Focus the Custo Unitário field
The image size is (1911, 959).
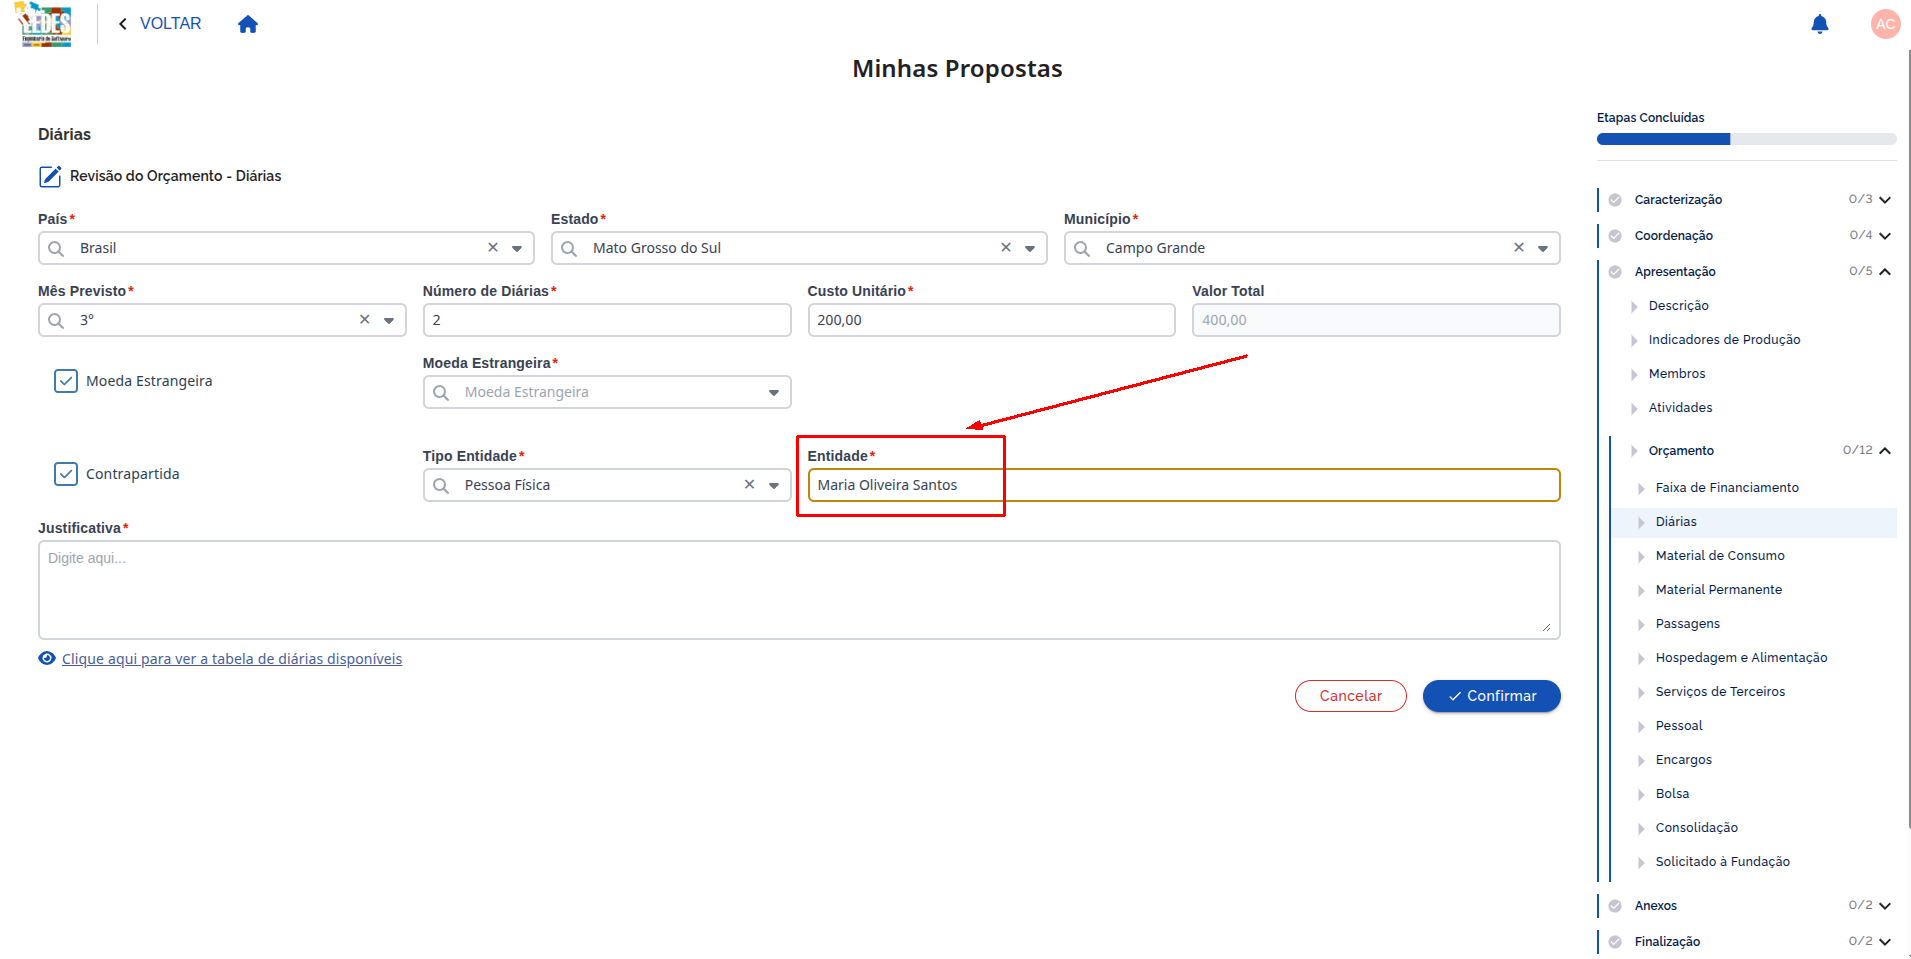[x=991, y=320]
